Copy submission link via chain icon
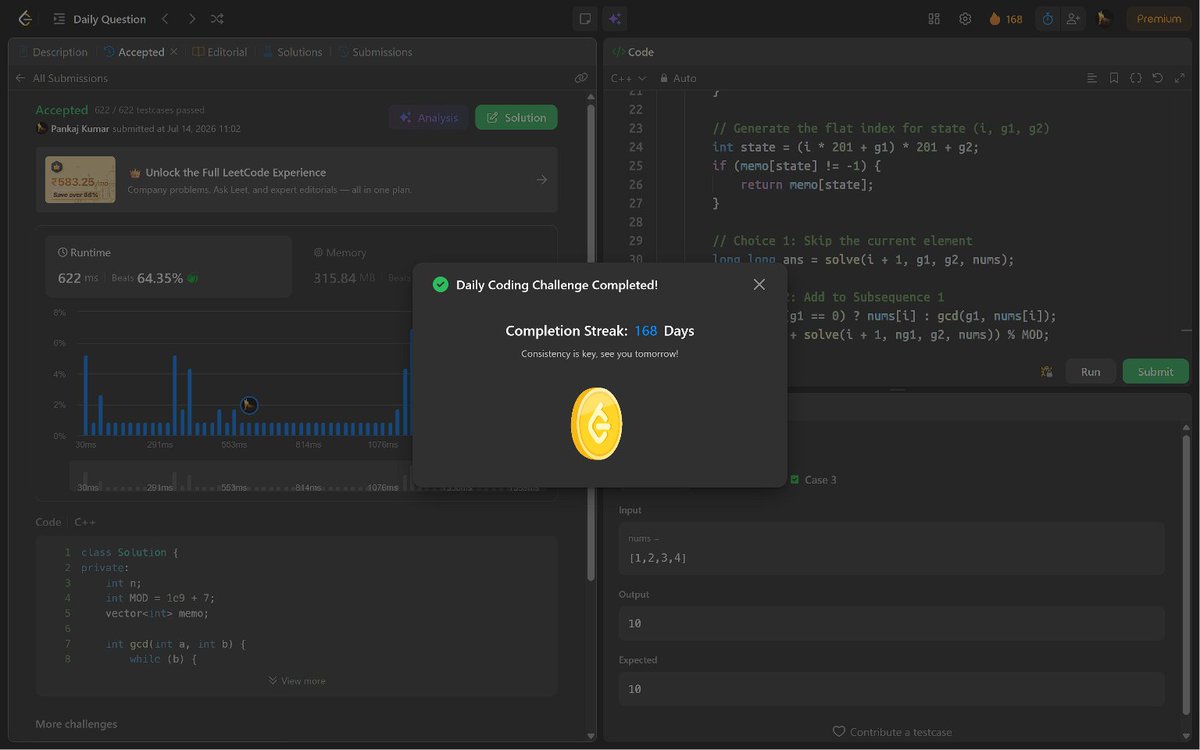 pos(581,78)
